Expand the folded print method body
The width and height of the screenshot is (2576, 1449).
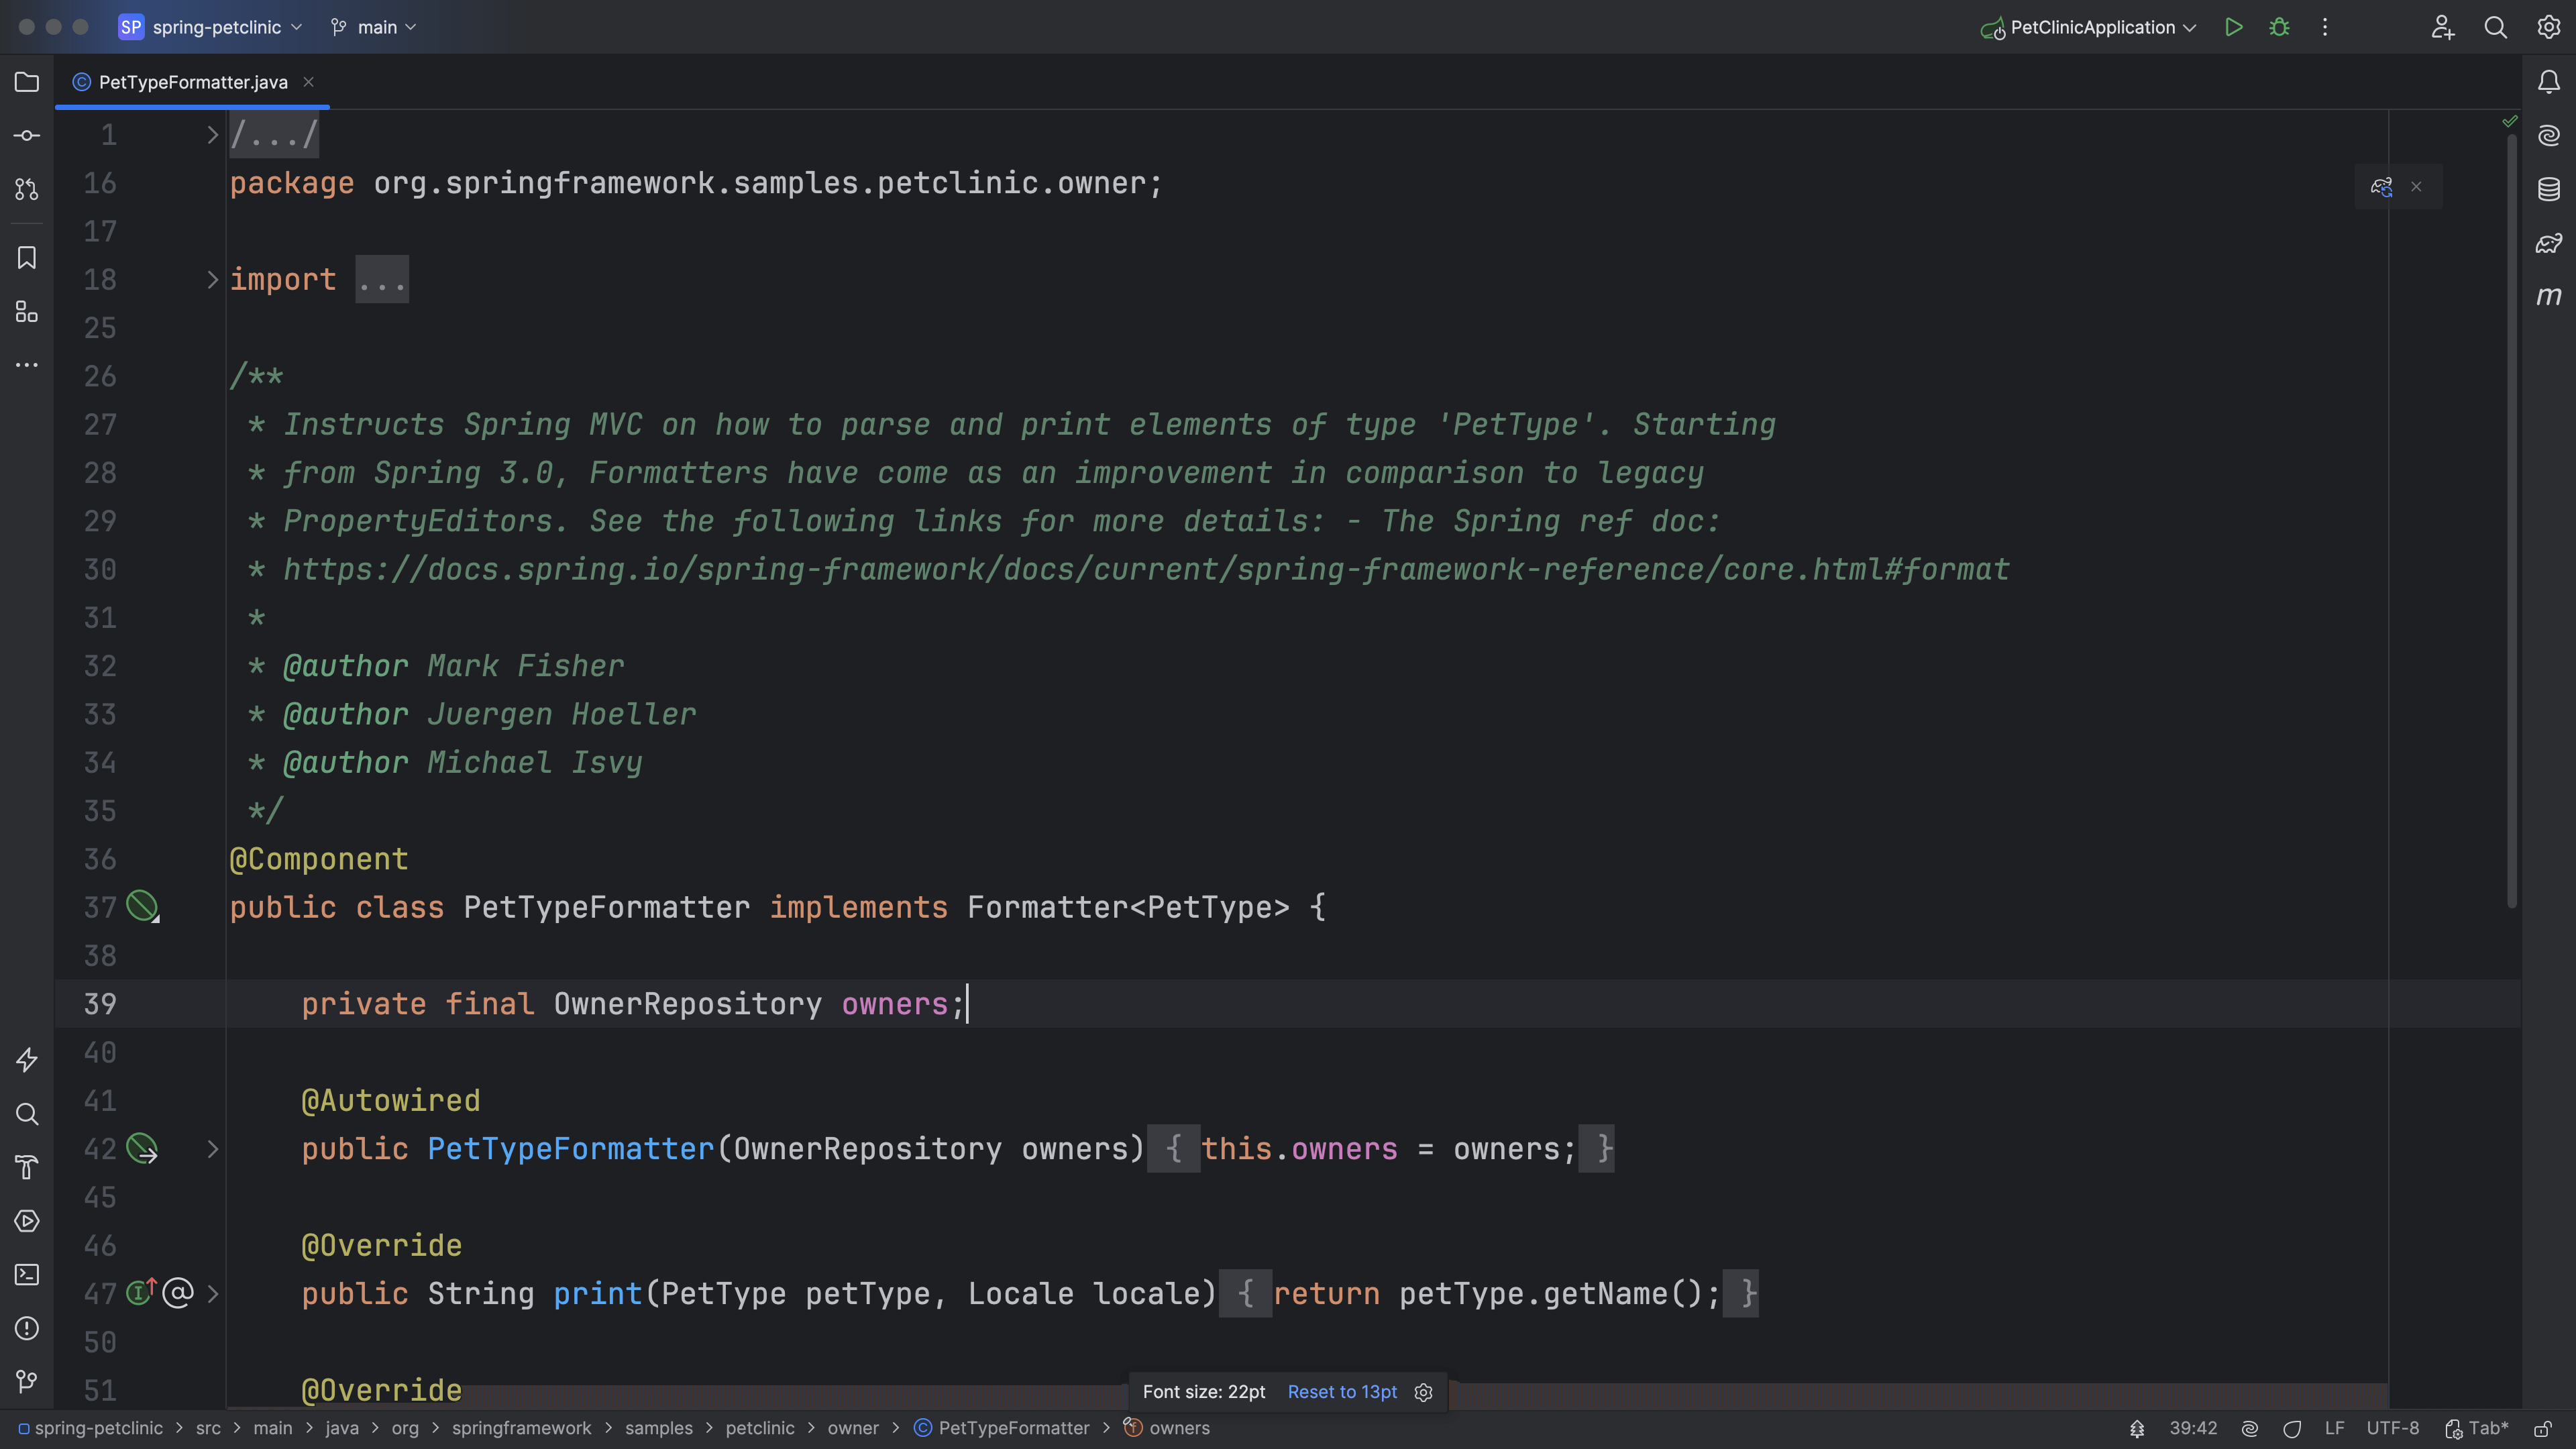click(x=212, y=1293)
